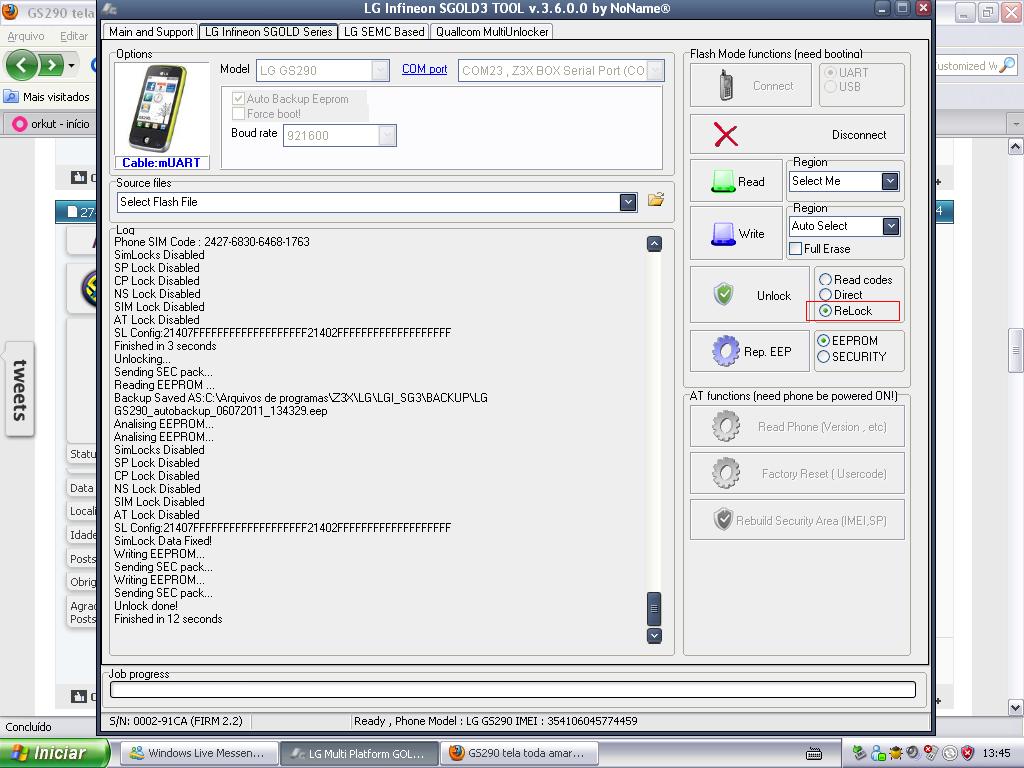Screen dimensions: 1024x768
Task: Click the Firefox search magnifier icon
Action: tap(1007, 65)
